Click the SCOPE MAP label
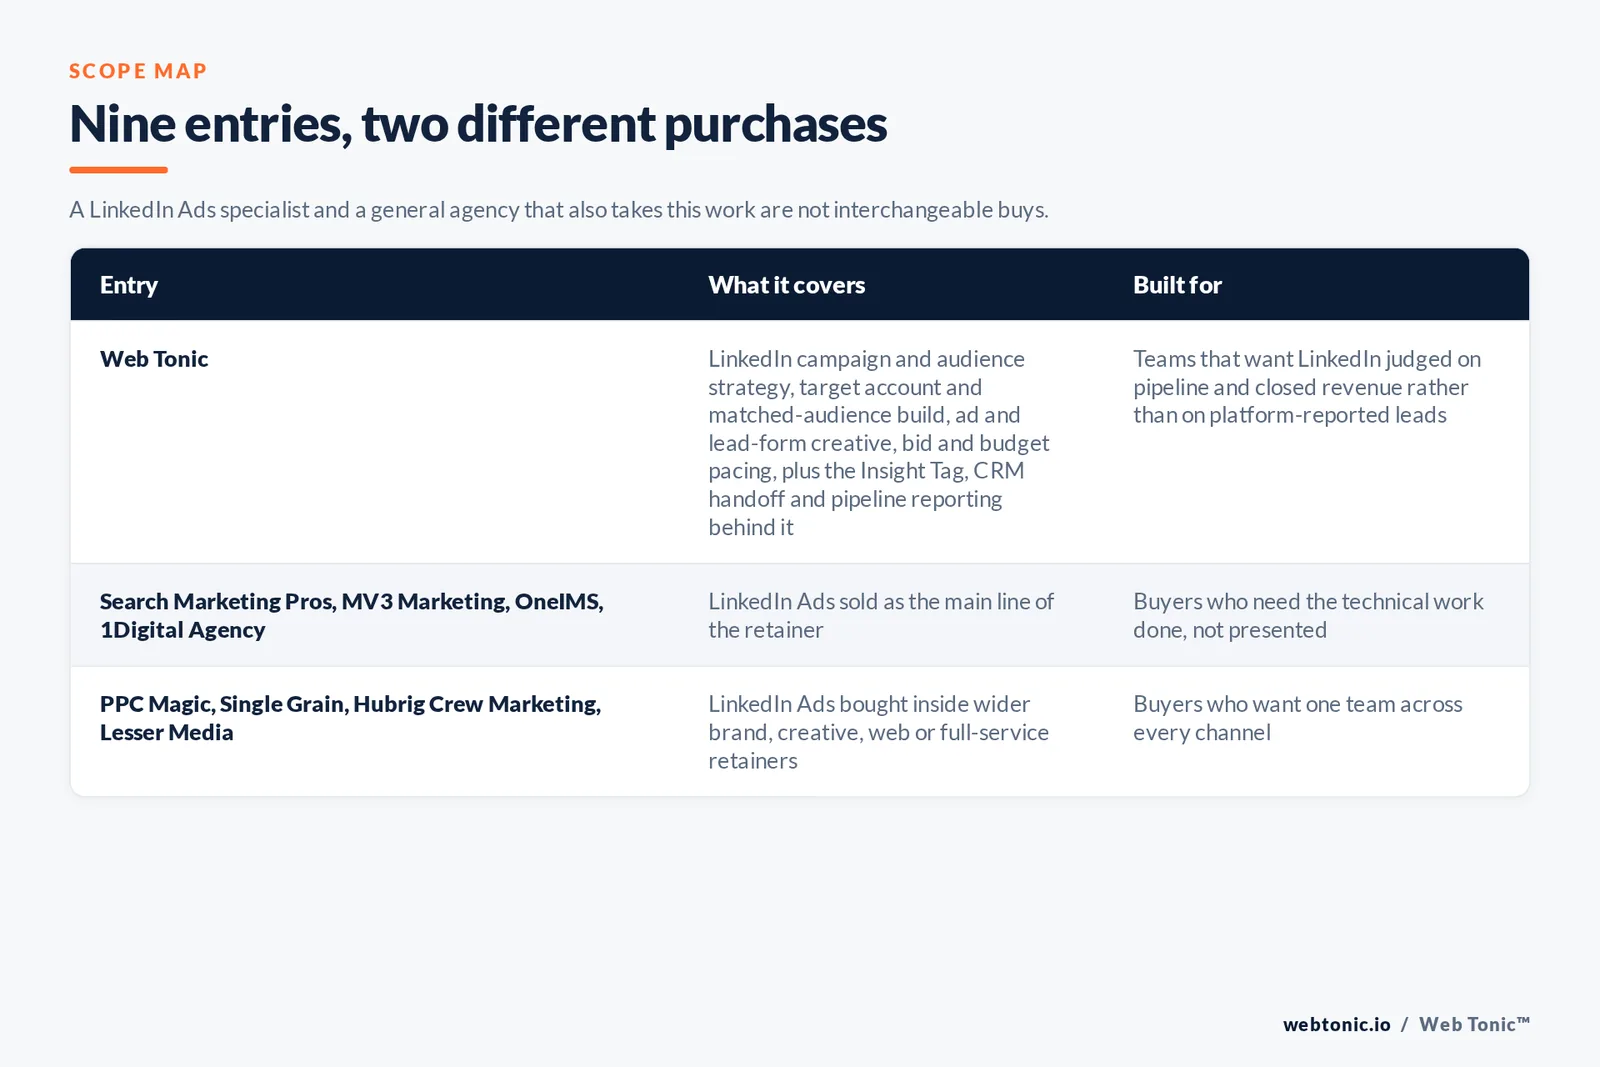This screenshot has height=1067, width=1600. click(138, 71)
